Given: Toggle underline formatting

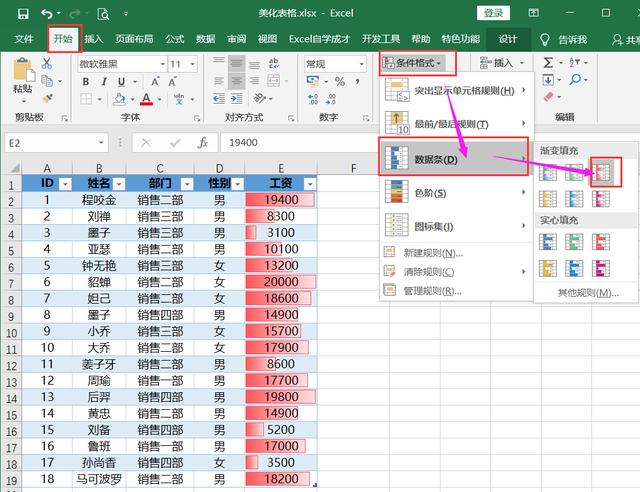Looking at the screenshot, I should [x=121, y=82].
